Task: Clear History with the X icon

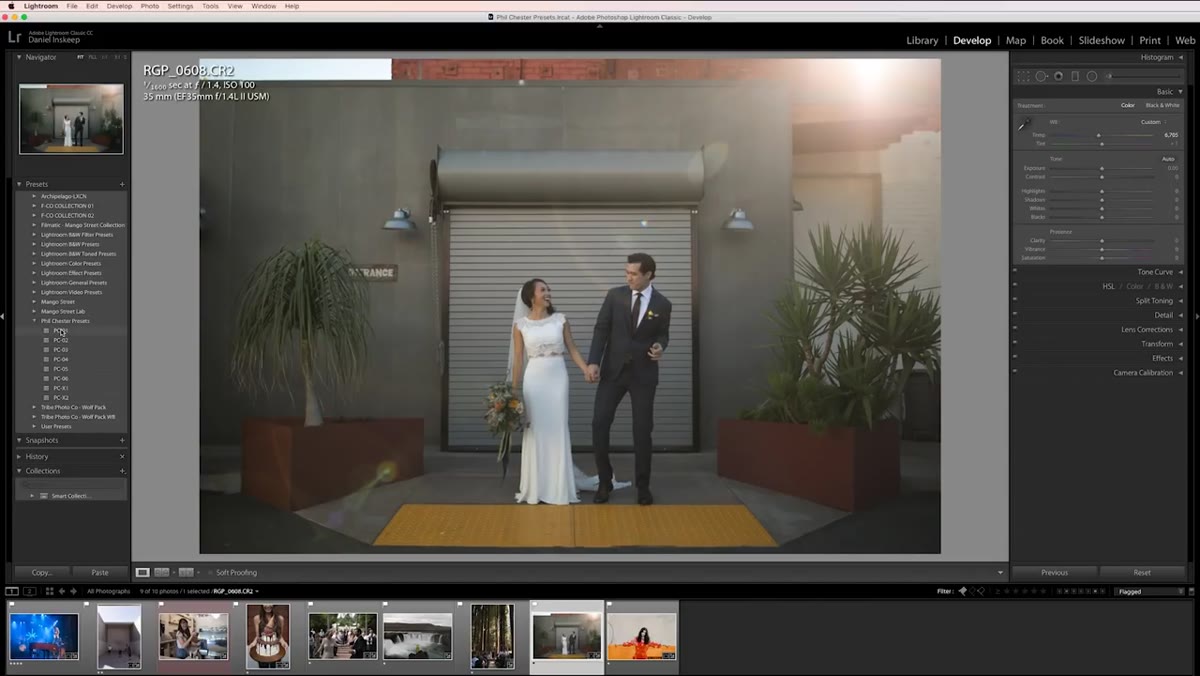Action: 122,456
